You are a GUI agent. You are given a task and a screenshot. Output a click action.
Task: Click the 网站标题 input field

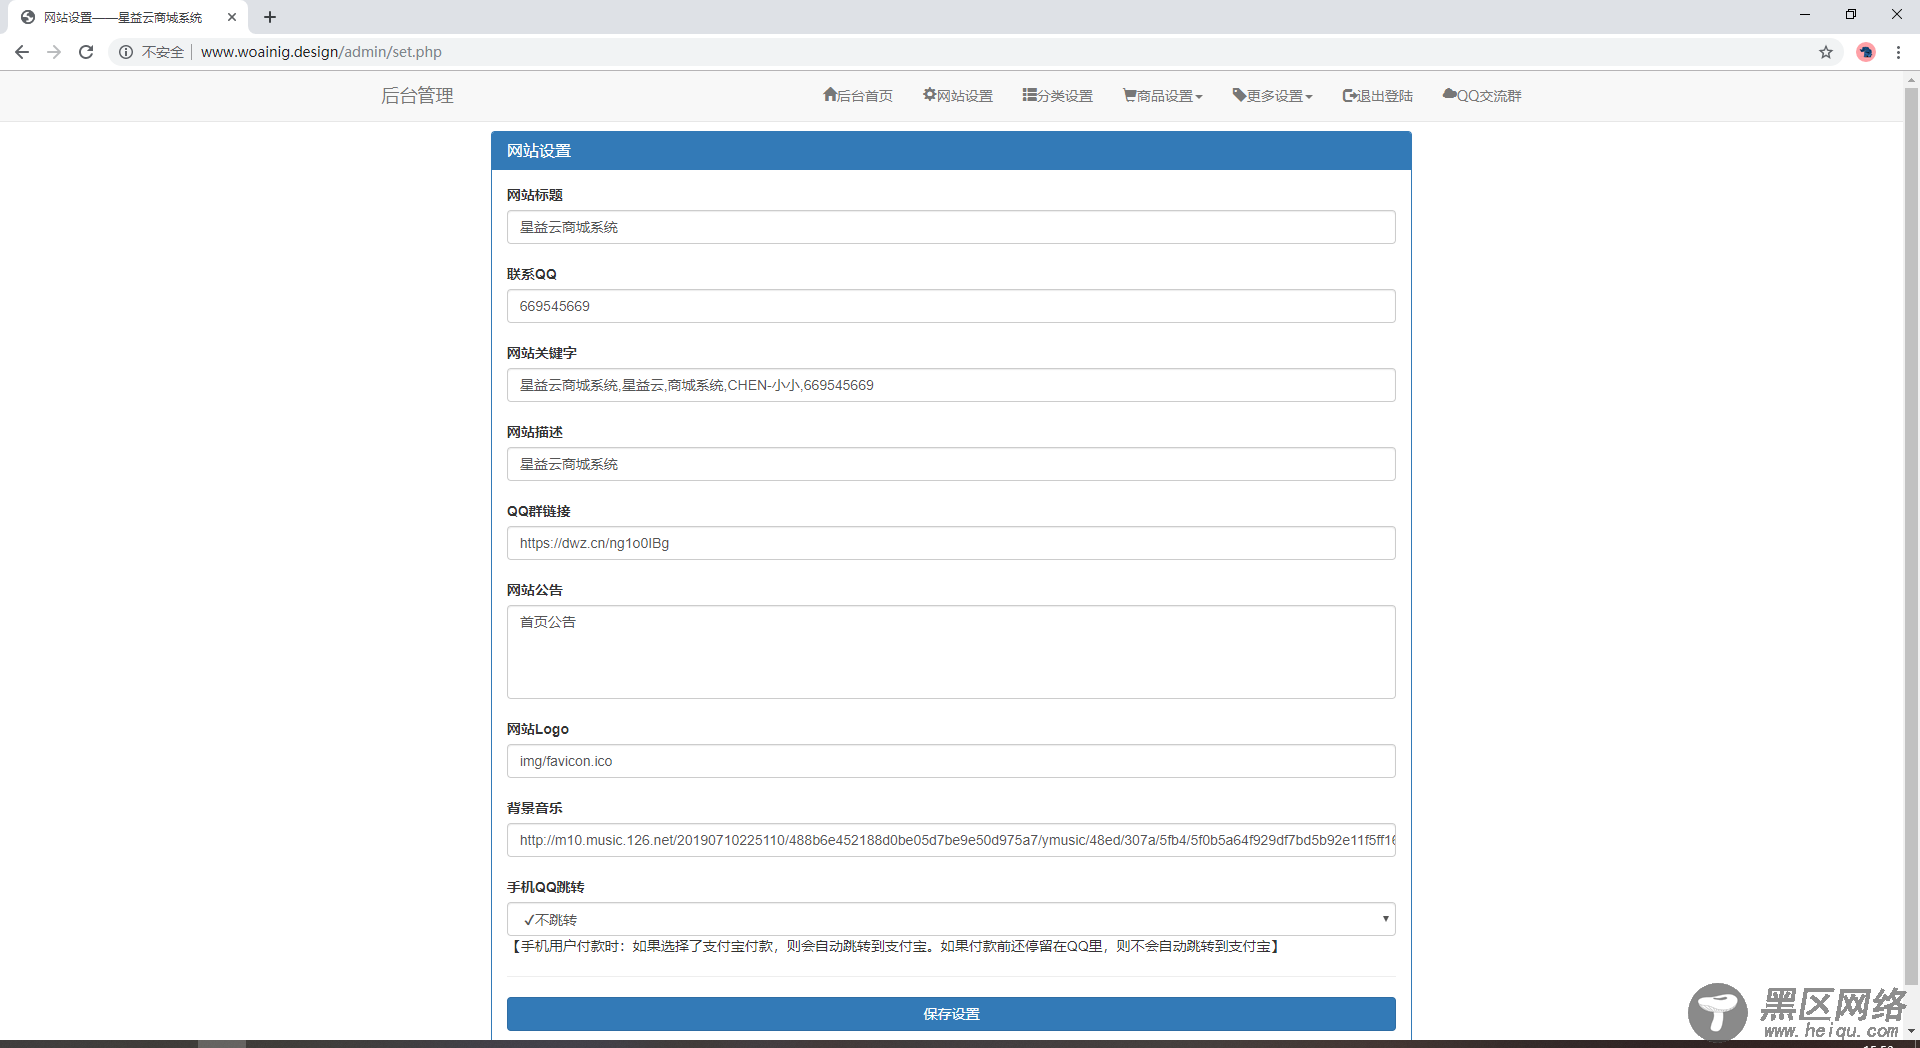pyautogui.click(x=951, y=227)
